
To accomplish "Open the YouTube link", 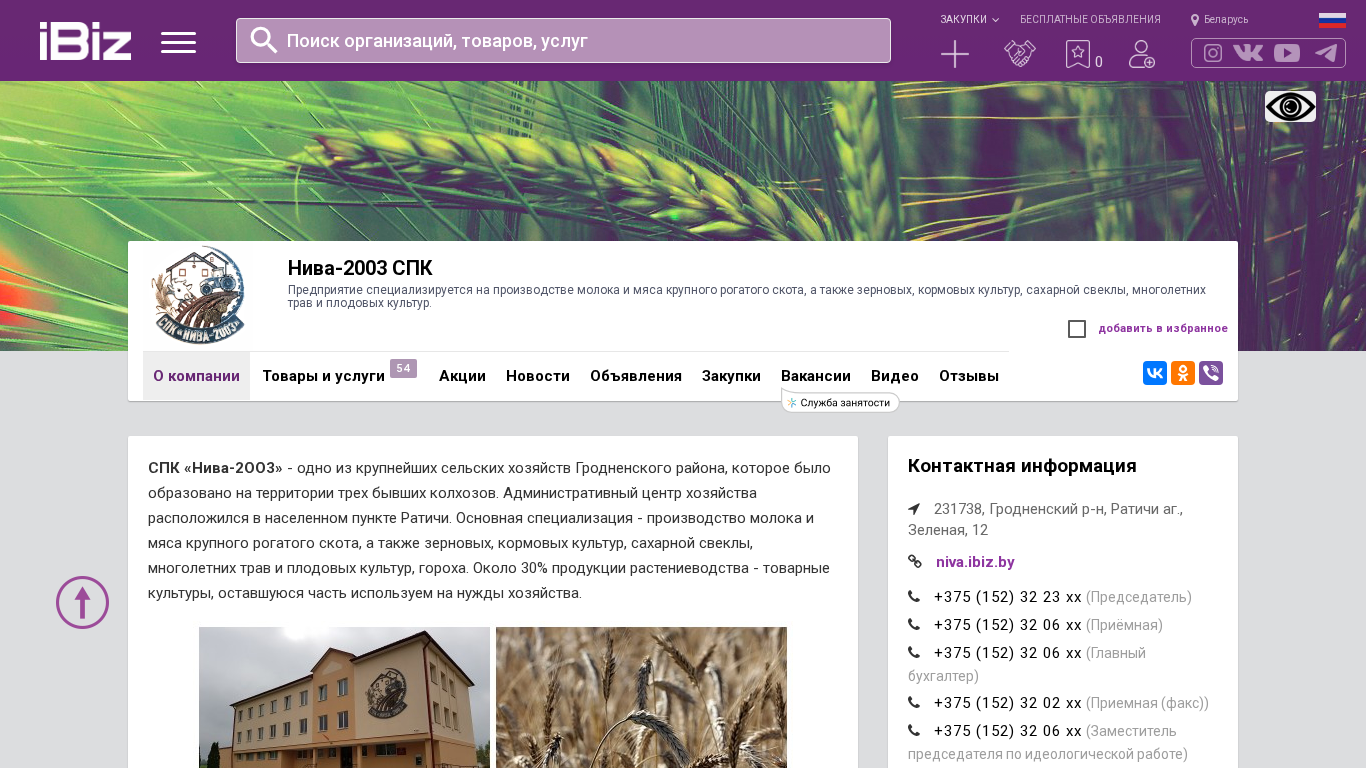I will (1287, 53).
